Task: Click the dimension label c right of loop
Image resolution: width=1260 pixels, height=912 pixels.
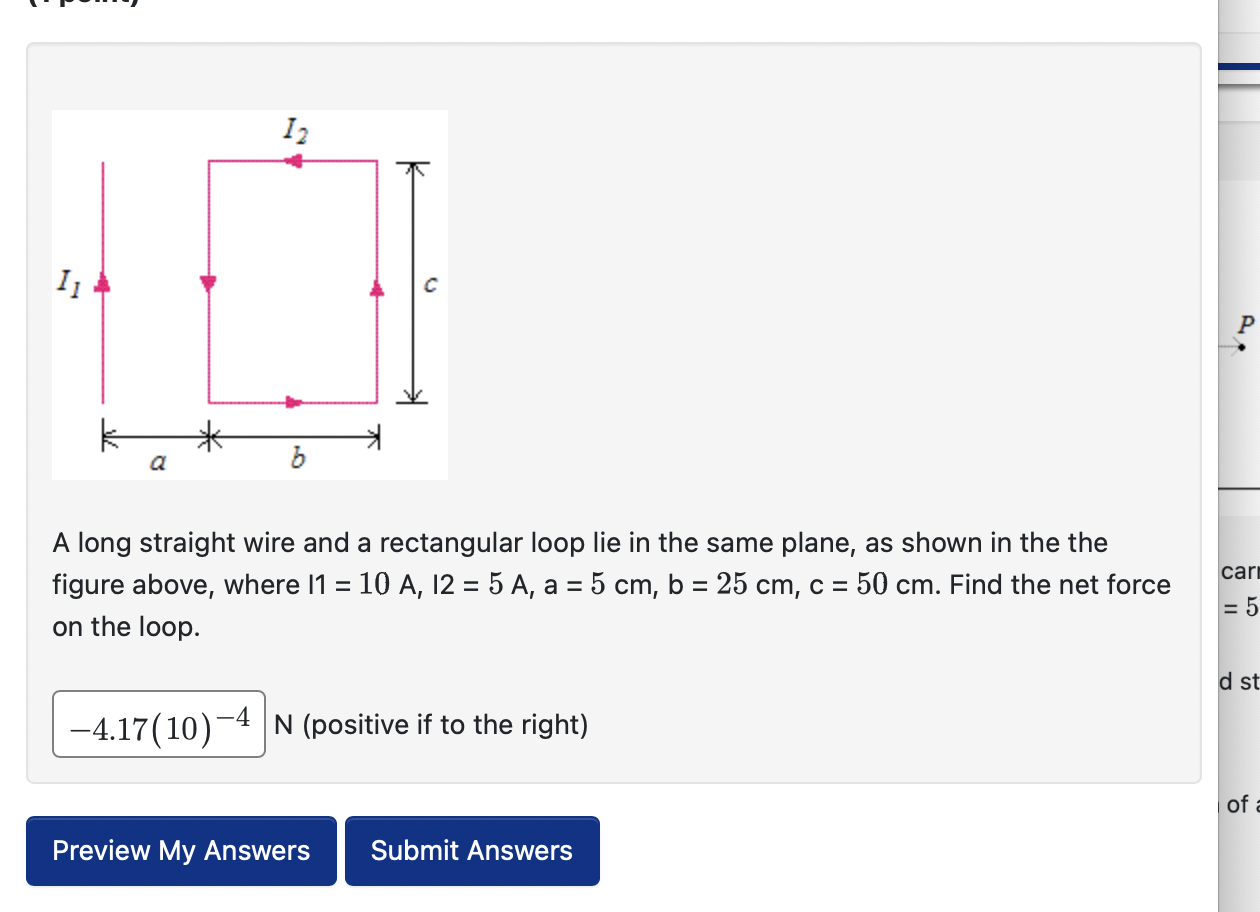Action: 429,286
